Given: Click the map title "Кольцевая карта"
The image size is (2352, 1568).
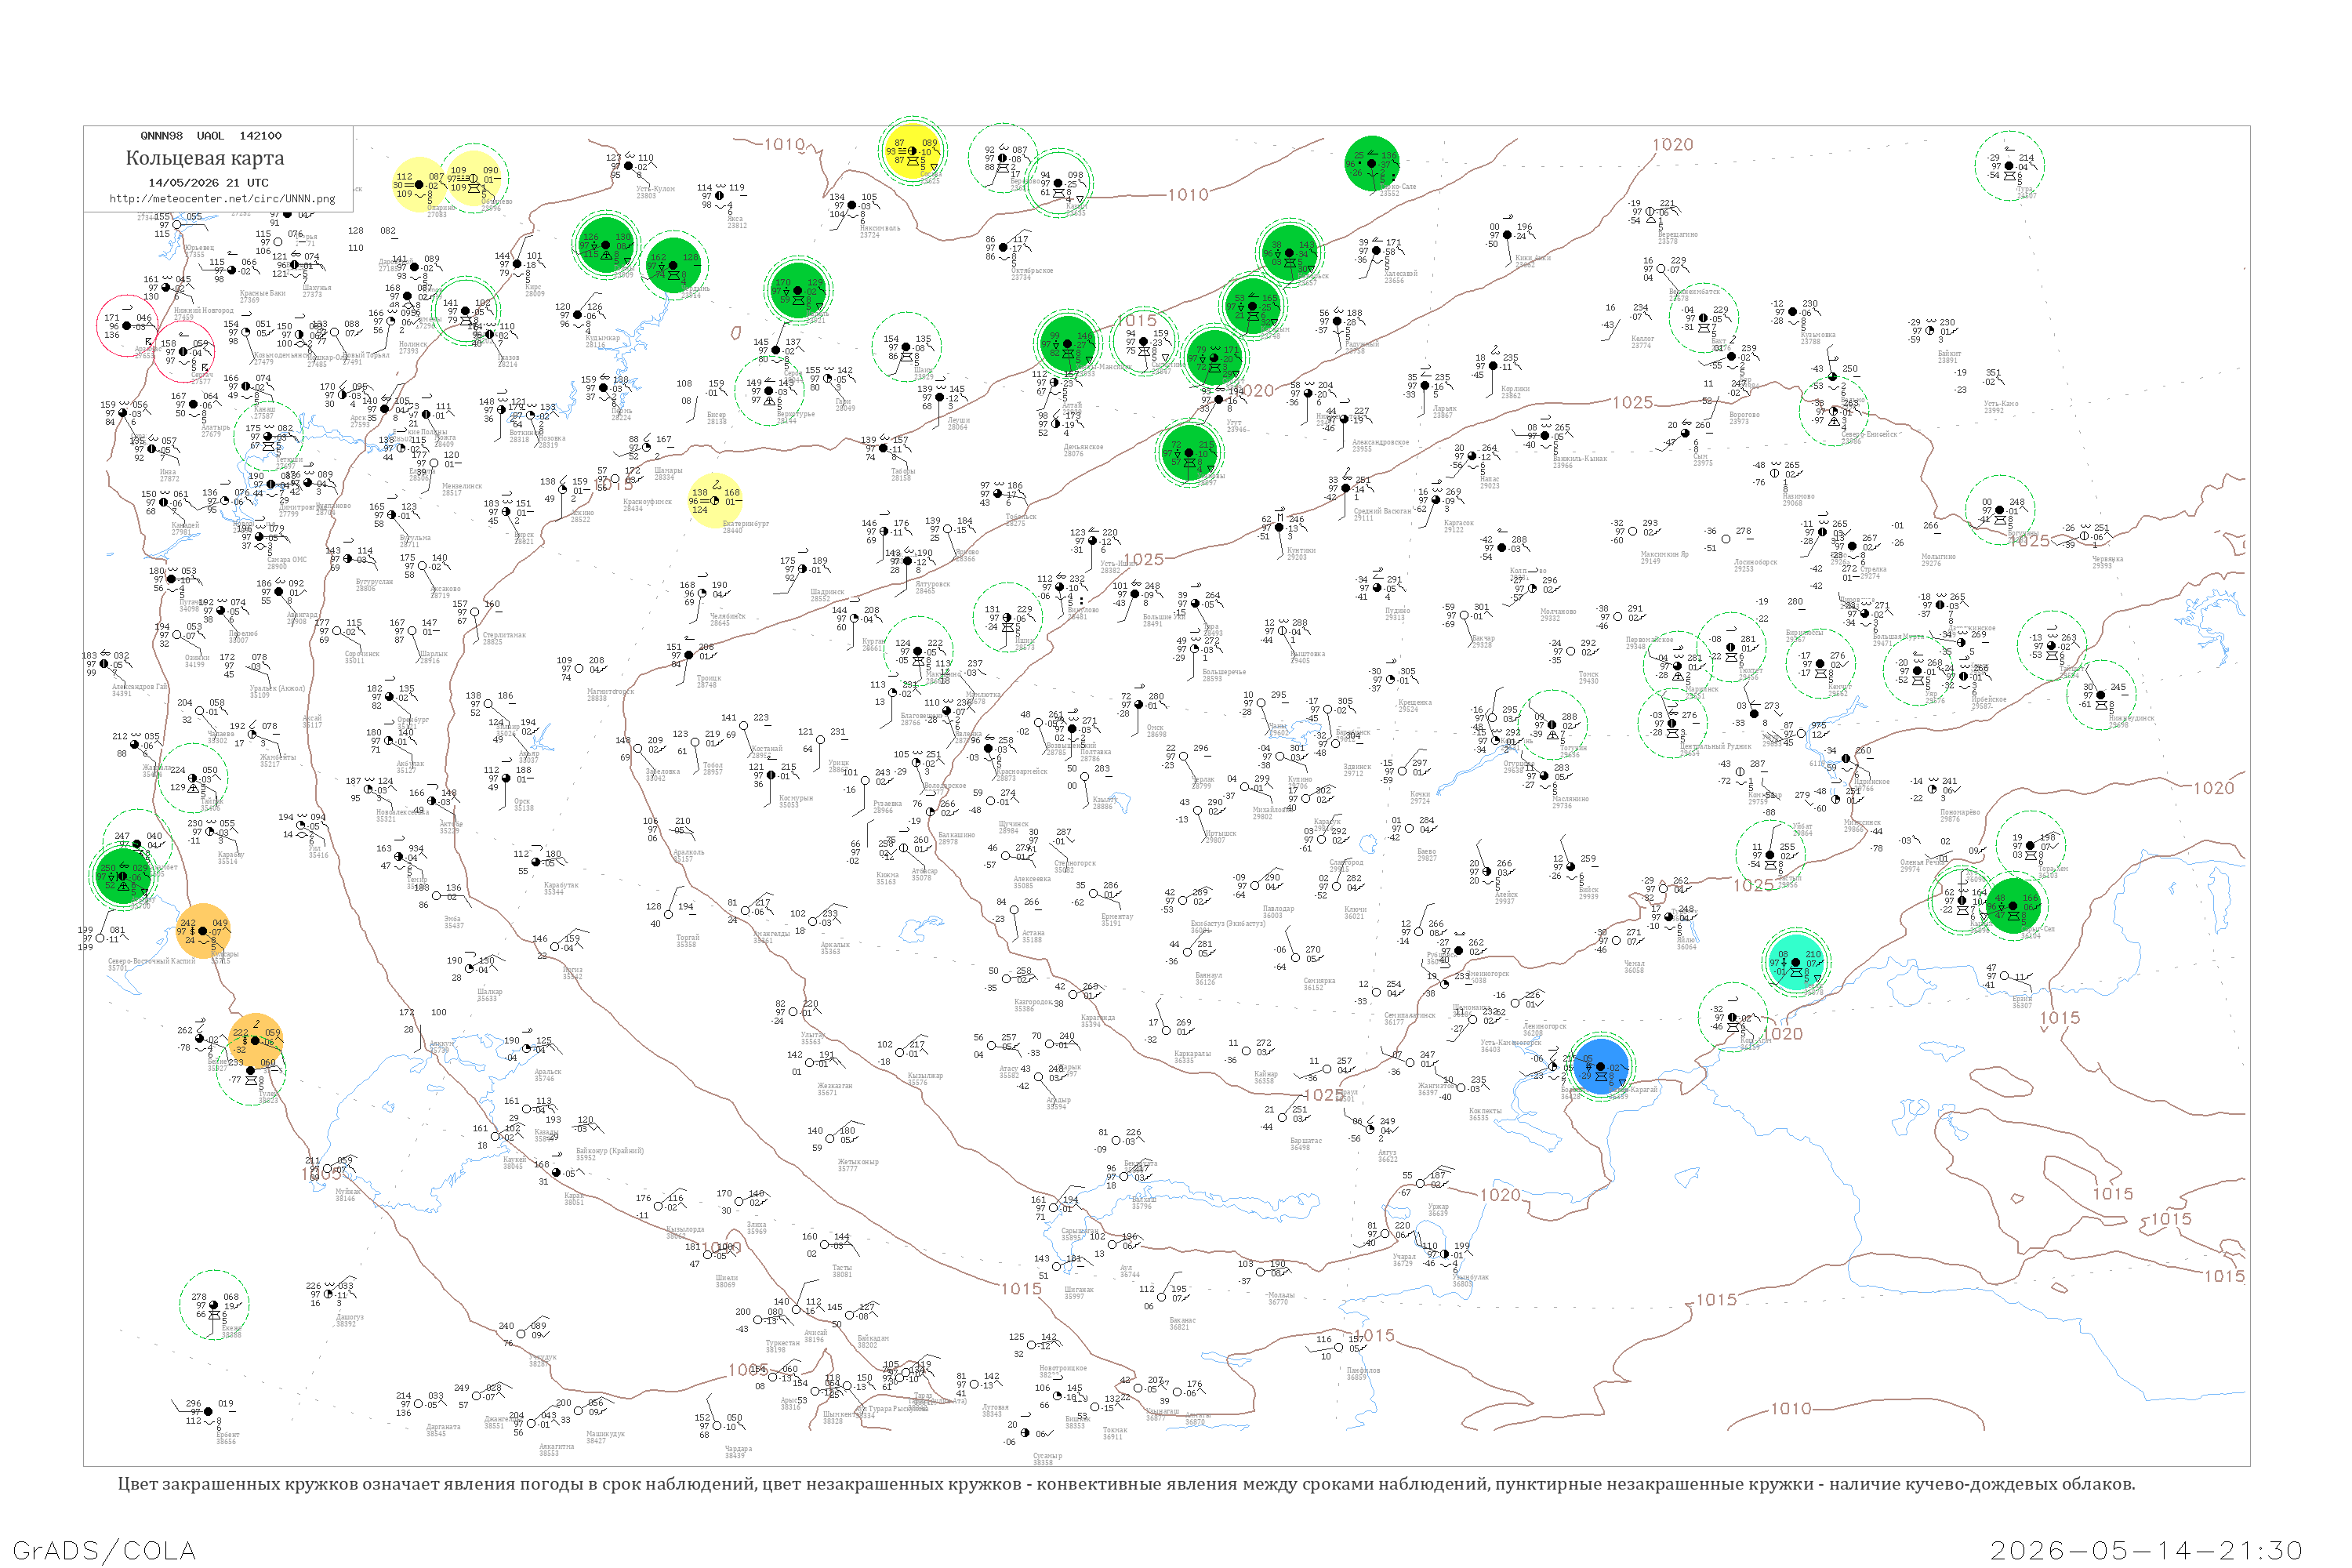Looking at the screenshot, I should pos(205,158).
